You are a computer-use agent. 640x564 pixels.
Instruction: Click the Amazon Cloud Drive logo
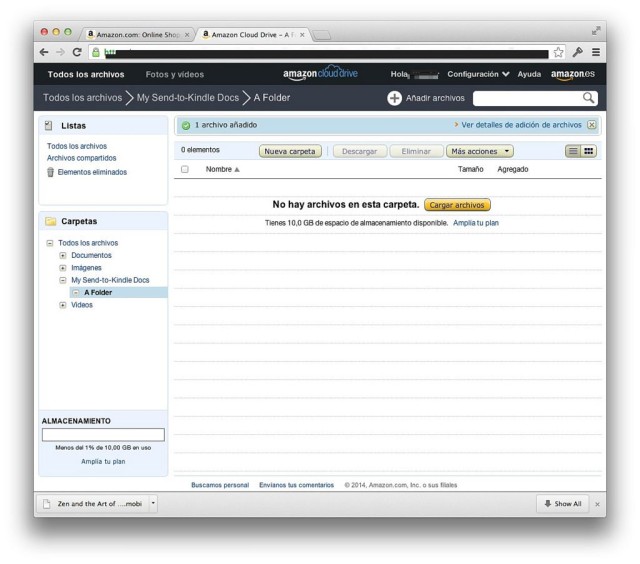pyautogui.click(x=320, y=74)
